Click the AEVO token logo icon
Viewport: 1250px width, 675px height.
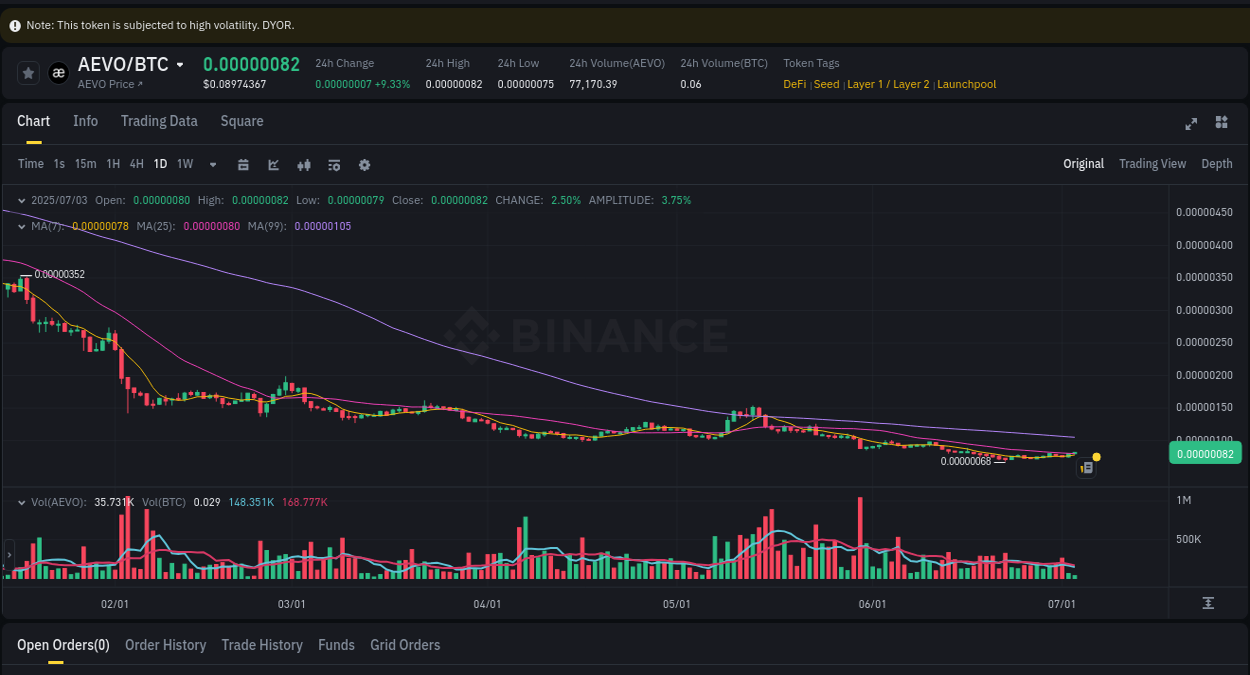click(x=57, y=72)
